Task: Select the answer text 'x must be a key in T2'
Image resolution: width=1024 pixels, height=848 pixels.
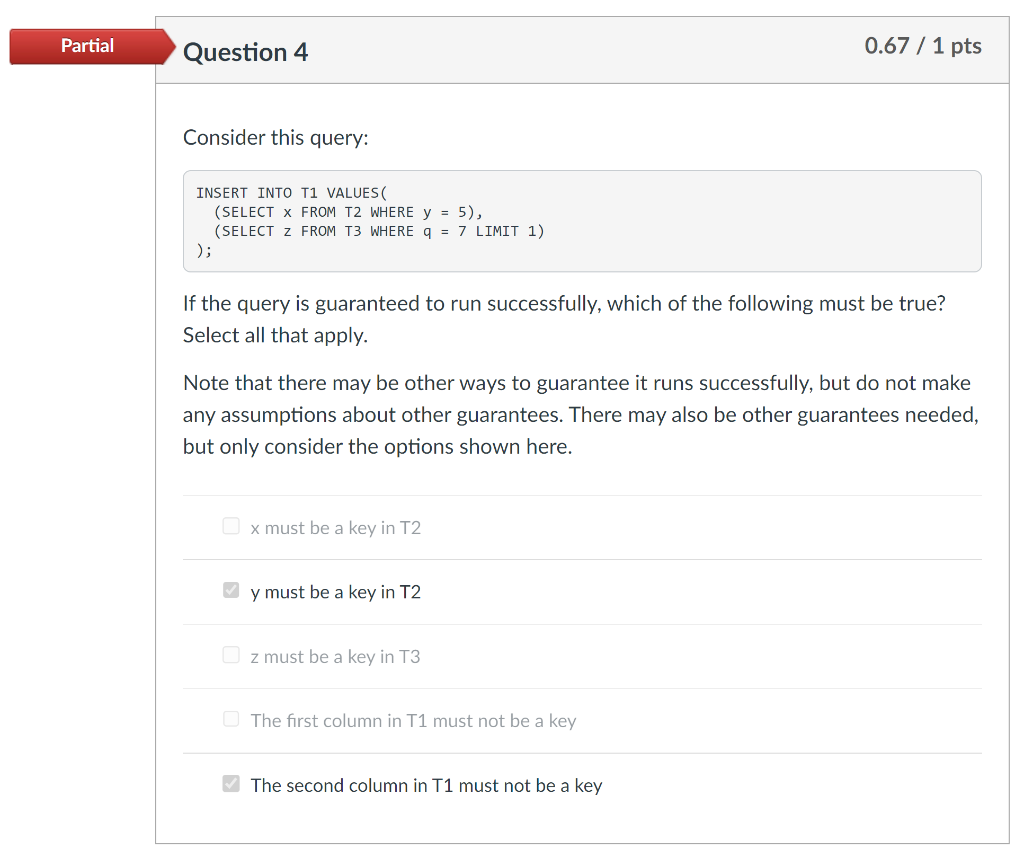Action: [336, 527]
